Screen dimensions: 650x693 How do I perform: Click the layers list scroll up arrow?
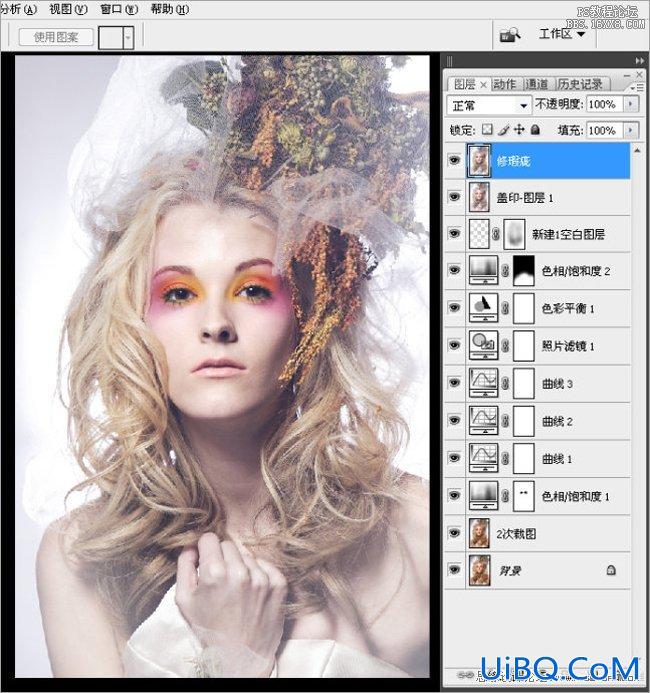[637, 151]
